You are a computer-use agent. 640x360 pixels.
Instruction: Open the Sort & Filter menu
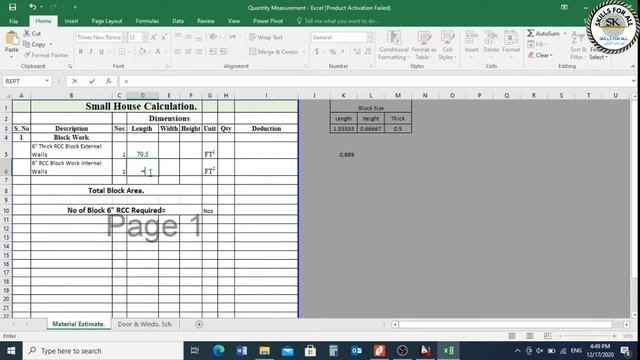coord(578,45)
